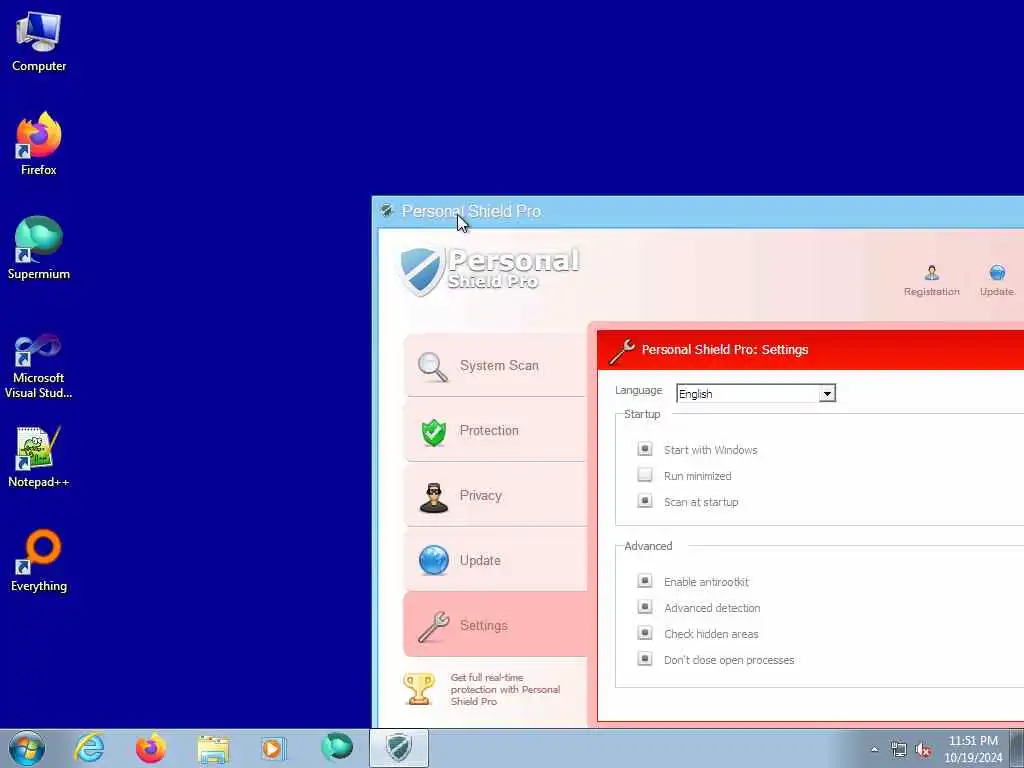Toggle the Enable antirootkit checkbox
This screenshot has width=1024, height=768.
pos(645,581)
